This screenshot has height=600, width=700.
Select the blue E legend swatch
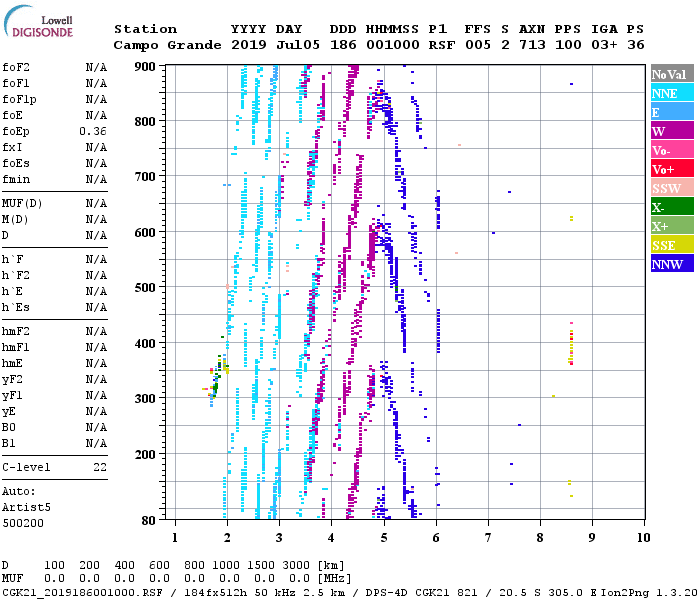coord(672,111)
